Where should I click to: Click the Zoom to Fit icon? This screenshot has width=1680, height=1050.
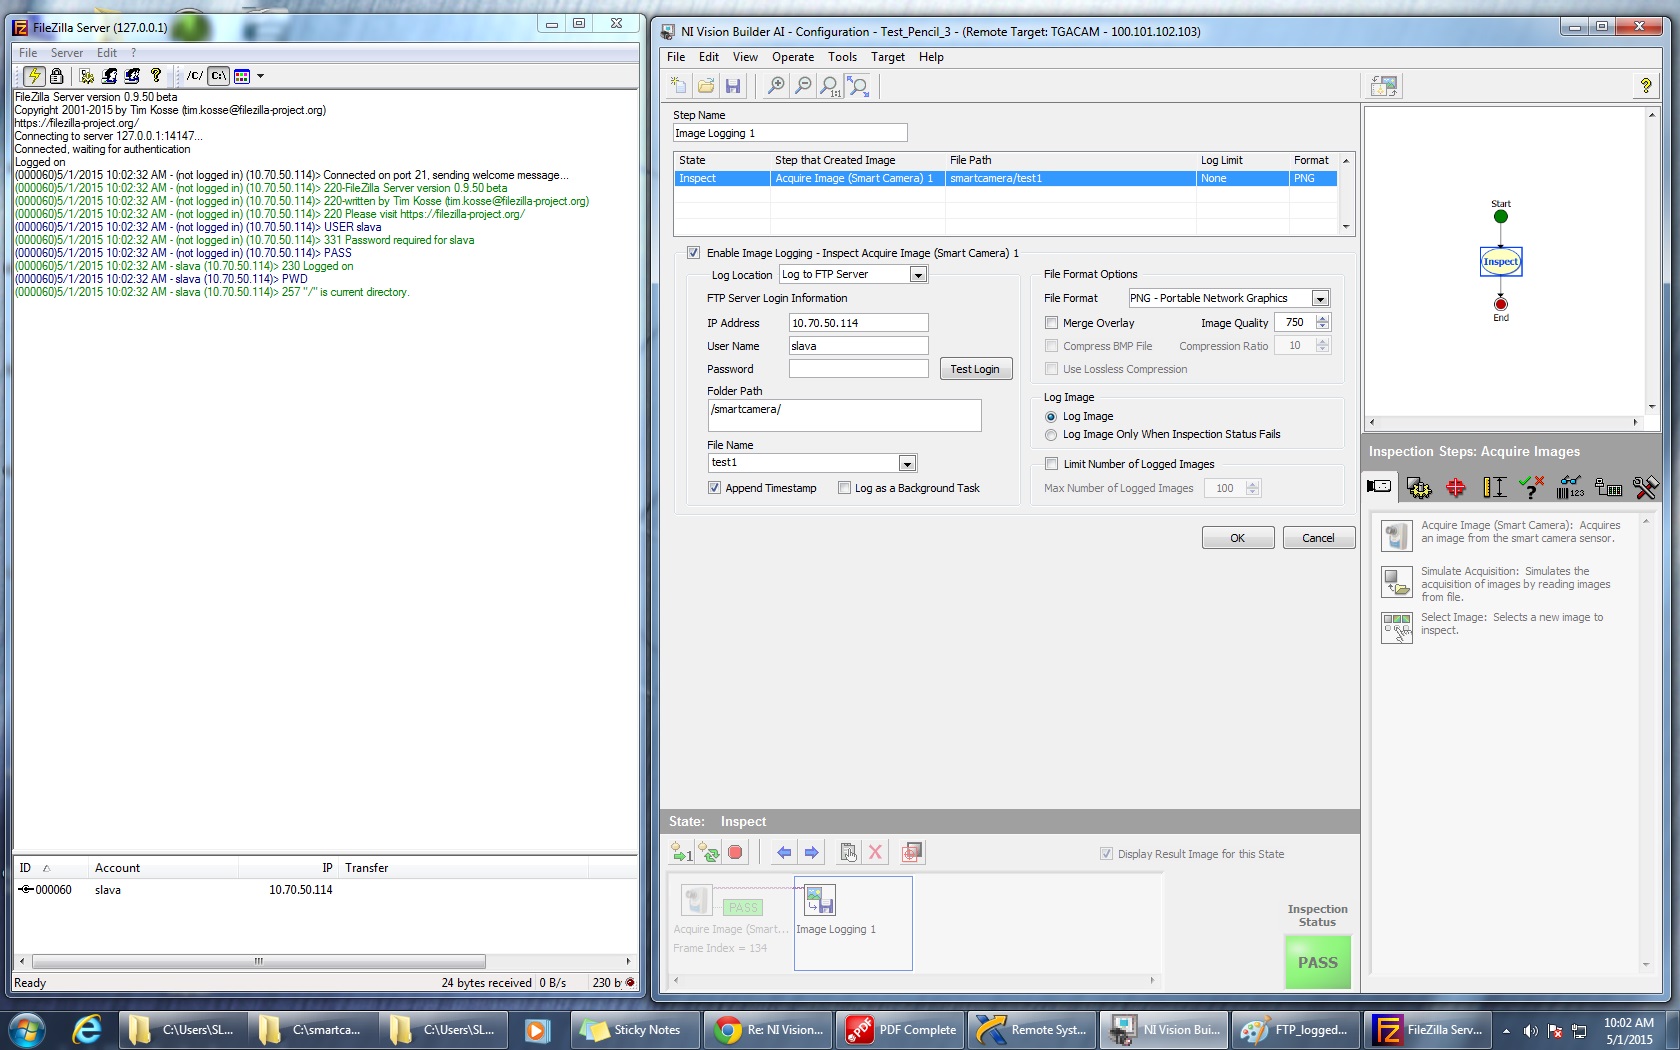(858, 86)
